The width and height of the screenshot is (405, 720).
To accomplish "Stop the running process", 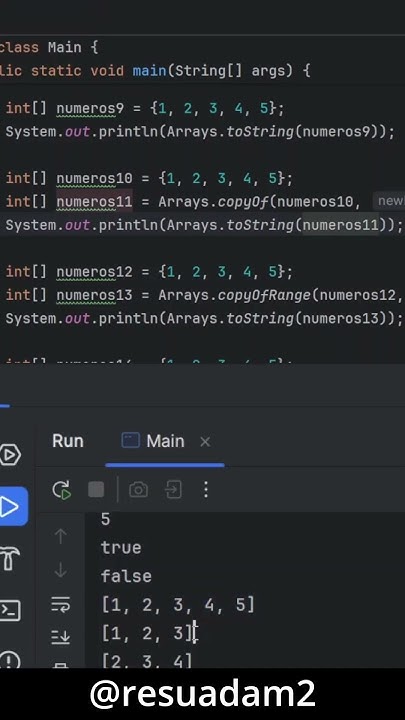I will 96,490.
